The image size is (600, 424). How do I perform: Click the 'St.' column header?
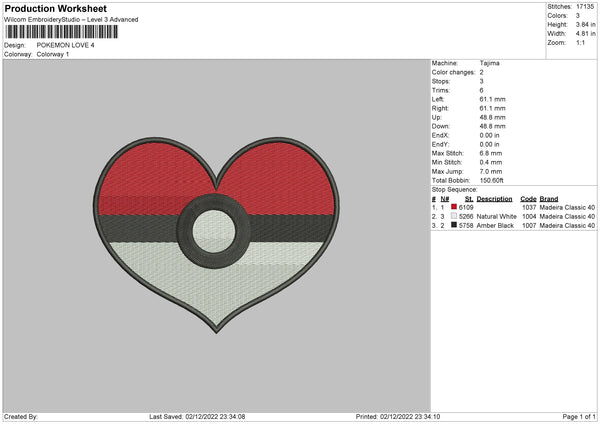469,199
